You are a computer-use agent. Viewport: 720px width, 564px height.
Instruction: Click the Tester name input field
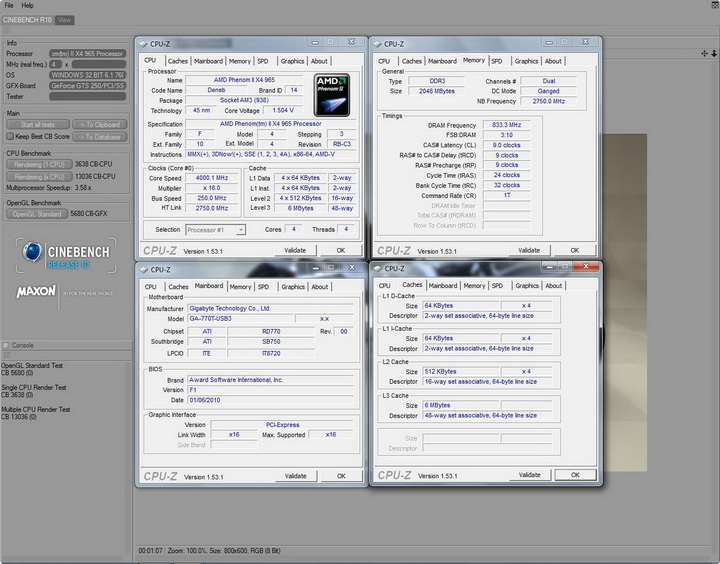87,96
